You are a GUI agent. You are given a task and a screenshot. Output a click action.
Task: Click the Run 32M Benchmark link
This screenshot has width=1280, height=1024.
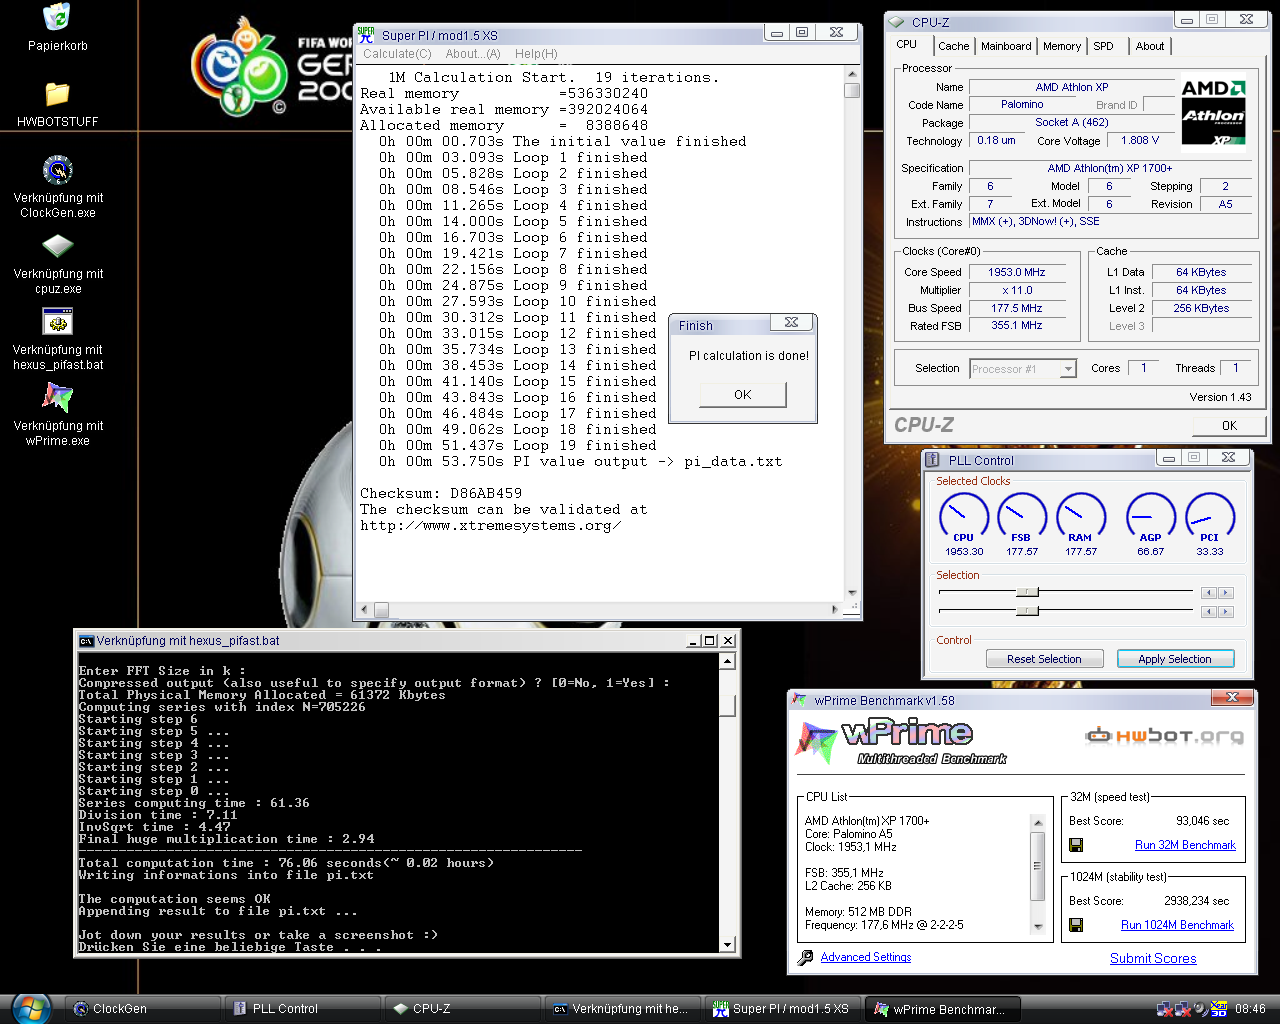(x=1185, y=845)
